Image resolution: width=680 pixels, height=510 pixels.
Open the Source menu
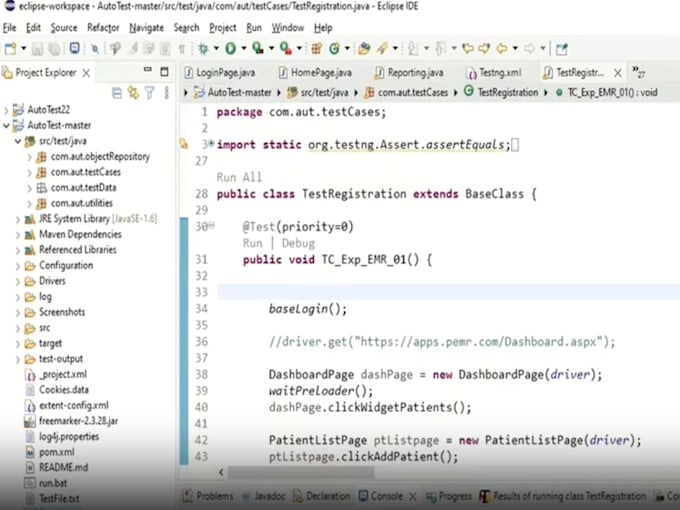[64, 28]
